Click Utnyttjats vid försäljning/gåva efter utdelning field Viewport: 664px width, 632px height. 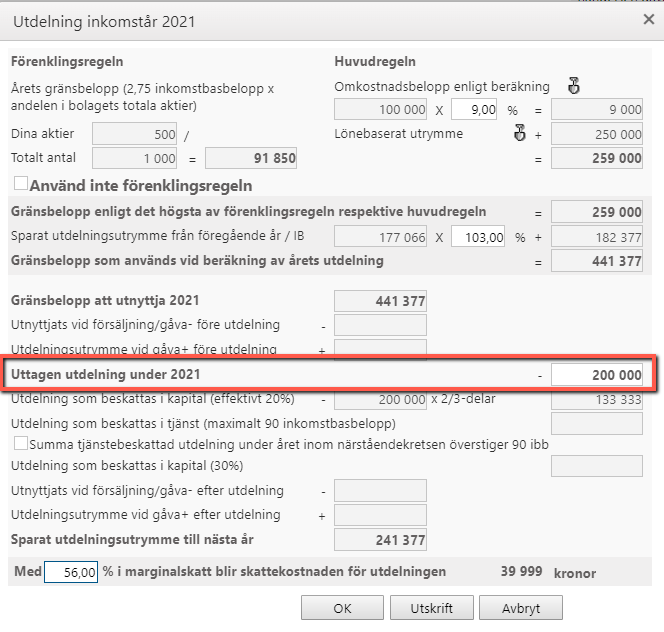pyautogui.click(x=380, y=491)
